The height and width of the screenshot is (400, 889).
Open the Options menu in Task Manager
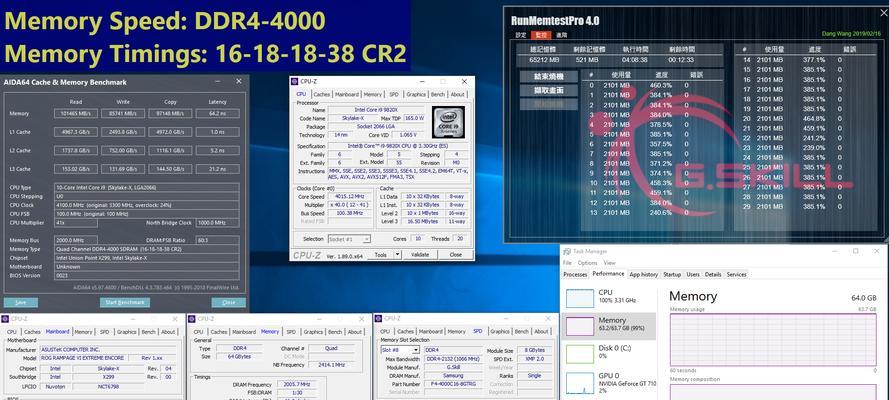coord(587,263)
